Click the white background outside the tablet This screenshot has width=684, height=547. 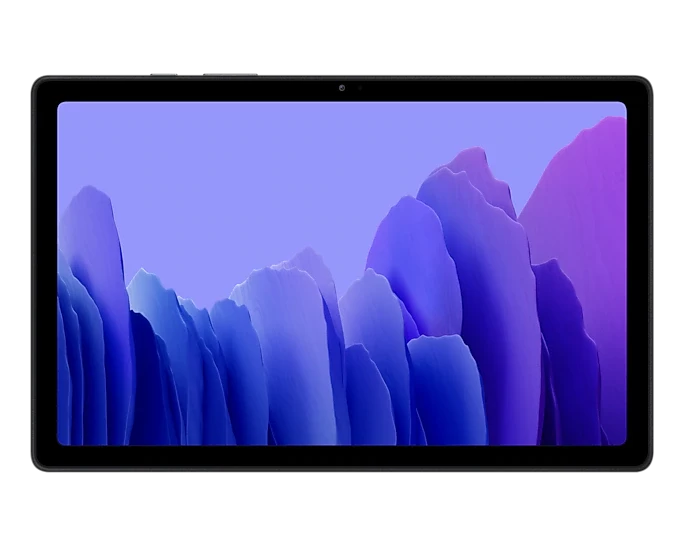pos(342,37)
